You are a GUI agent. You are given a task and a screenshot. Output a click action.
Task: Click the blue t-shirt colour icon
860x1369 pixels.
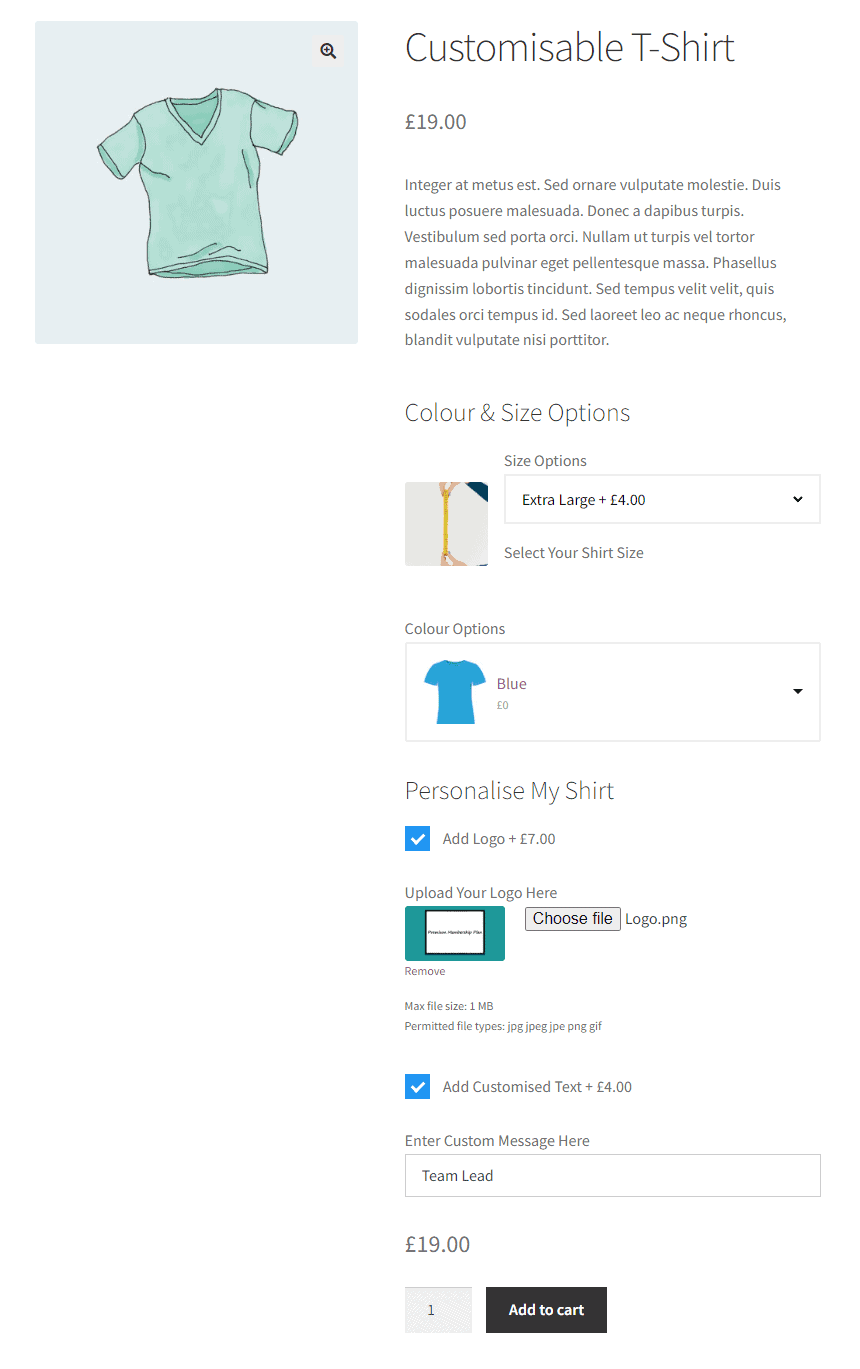pyautogui.click(x=455, y=692)
